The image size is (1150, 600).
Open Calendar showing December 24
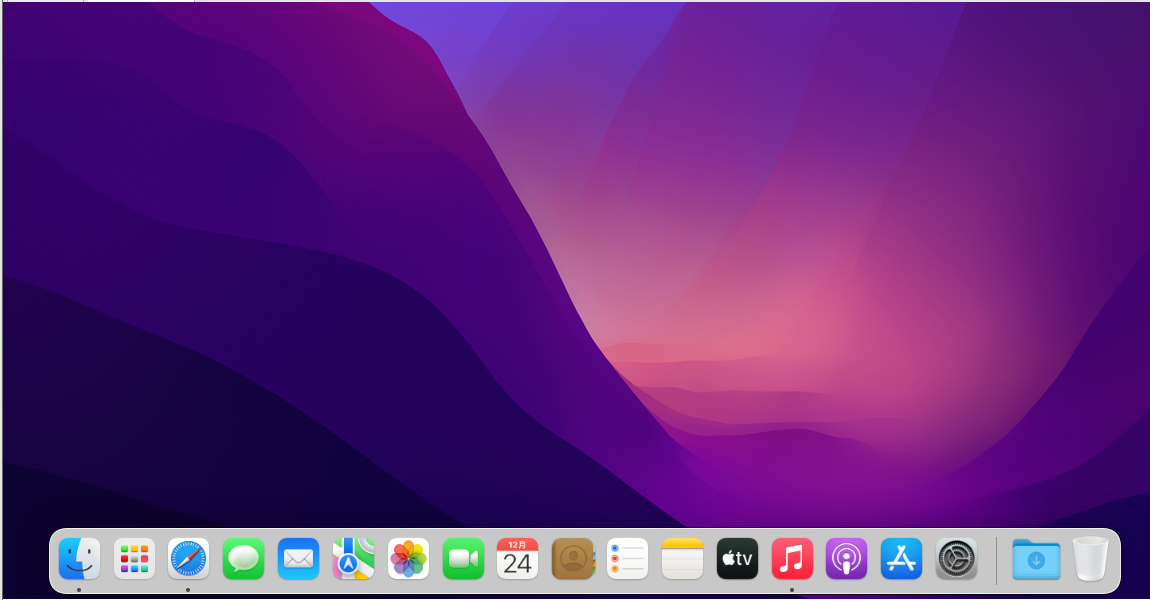[518, 559]
